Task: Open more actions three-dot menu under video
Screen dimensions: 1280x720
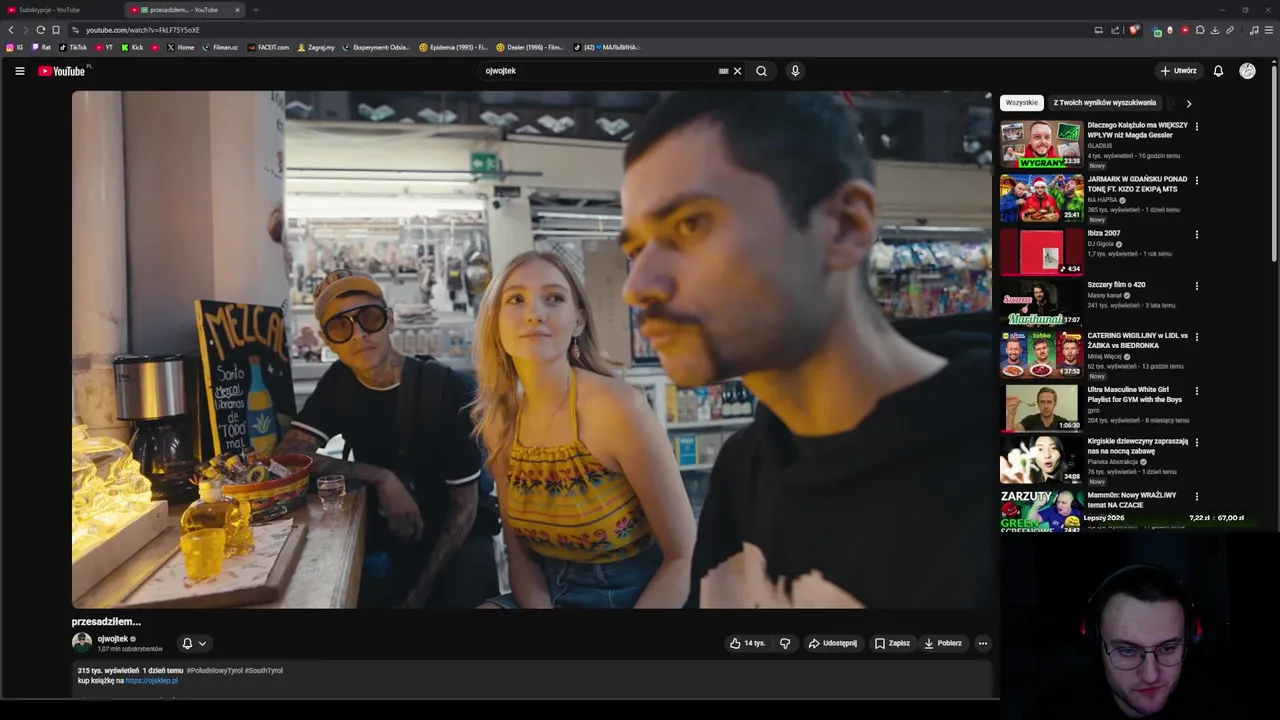Action: (x=983, y=643)
